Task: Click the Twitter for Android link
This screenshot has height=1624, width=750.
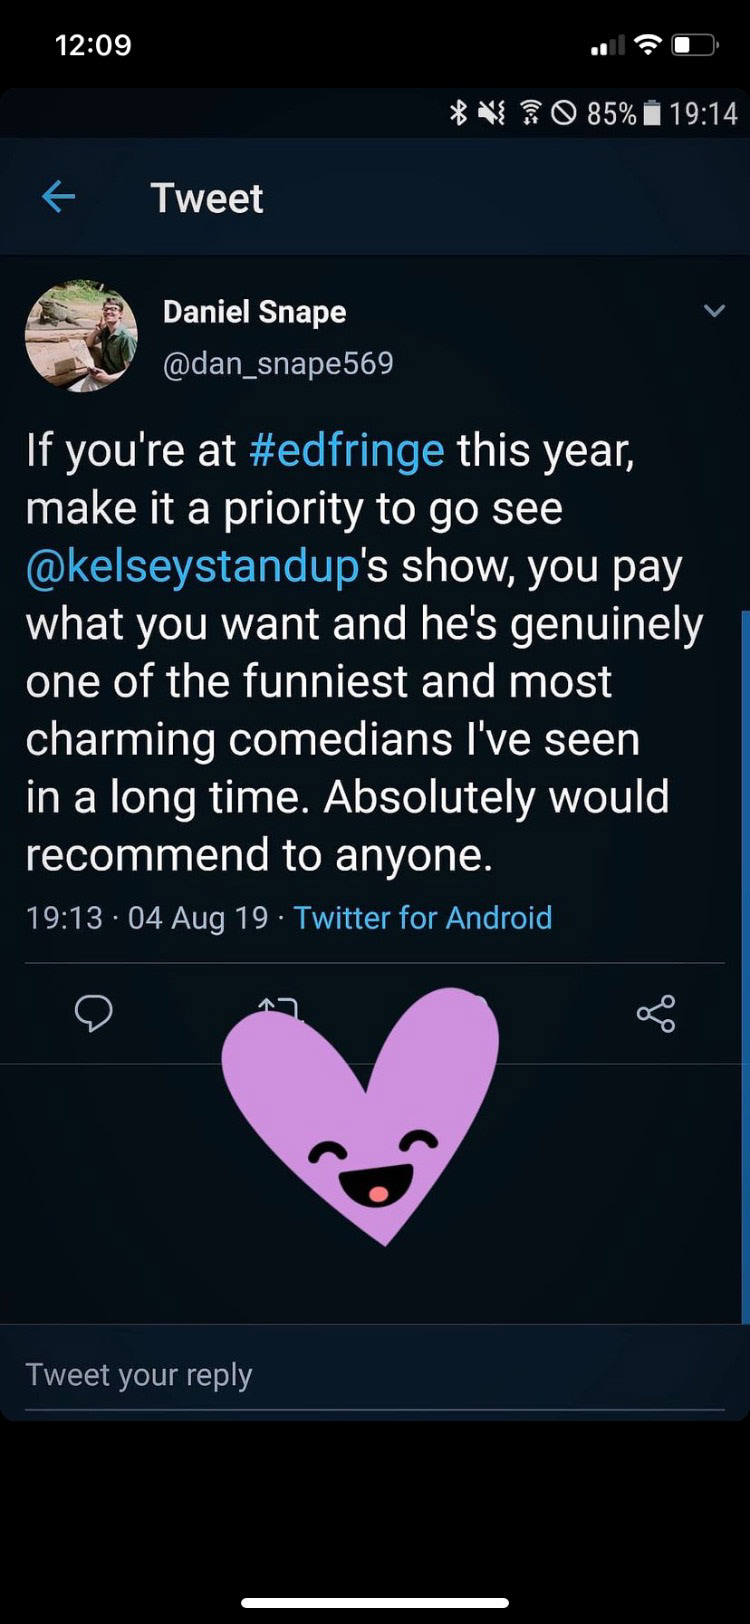Action: (423, 918)
